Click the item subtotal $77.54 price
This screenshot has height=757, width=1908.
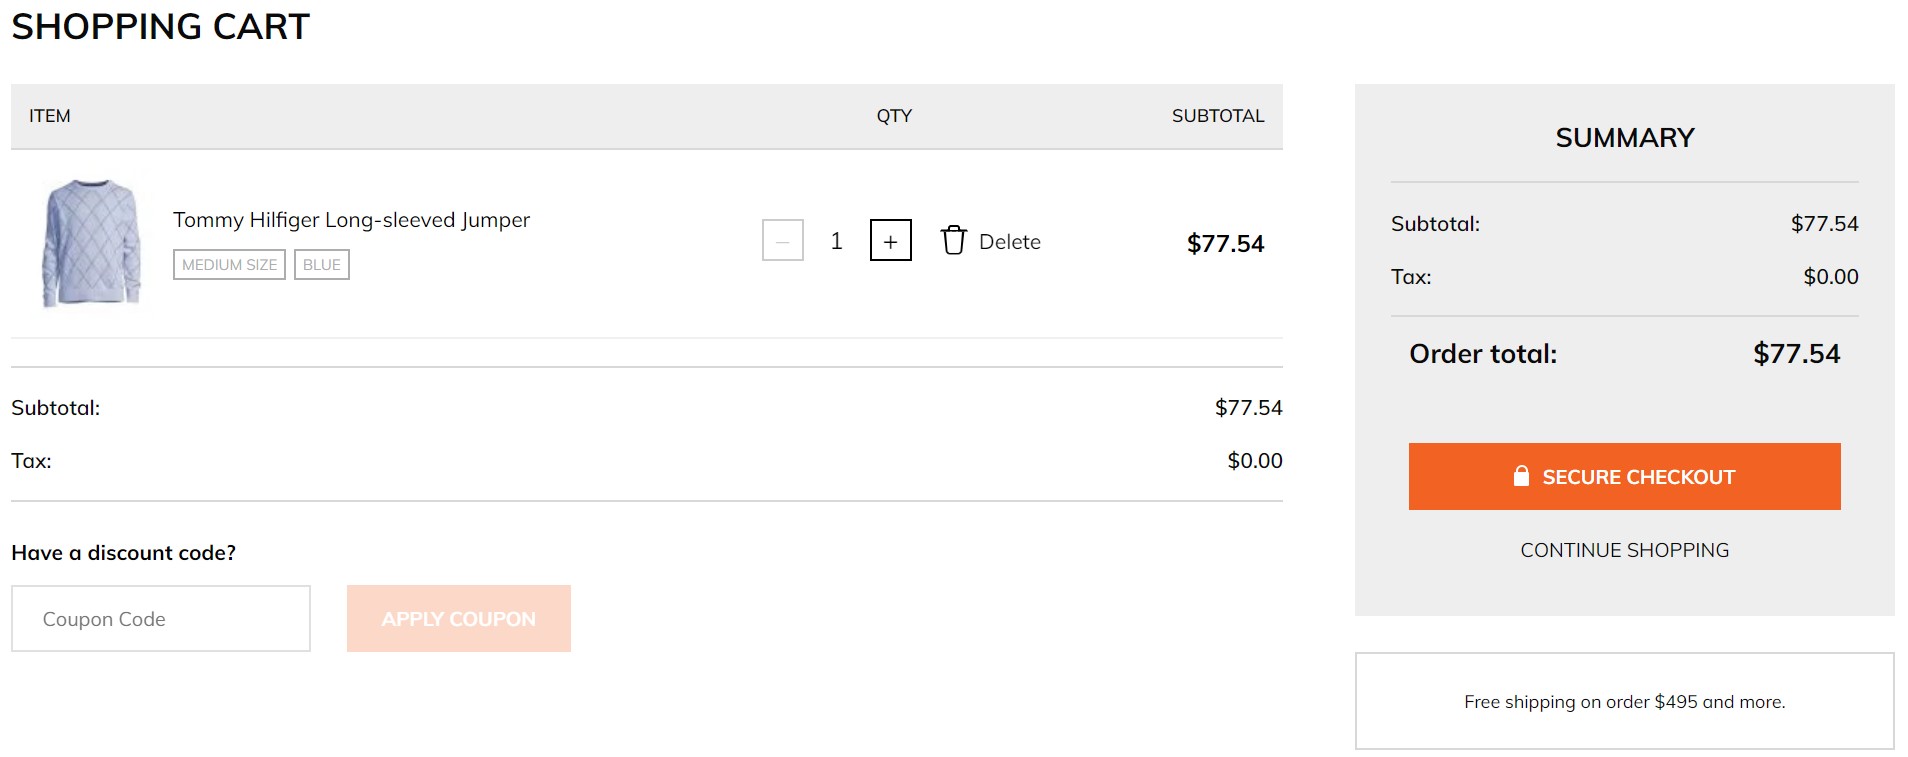pyautogui.click(x=1225, y=243)
